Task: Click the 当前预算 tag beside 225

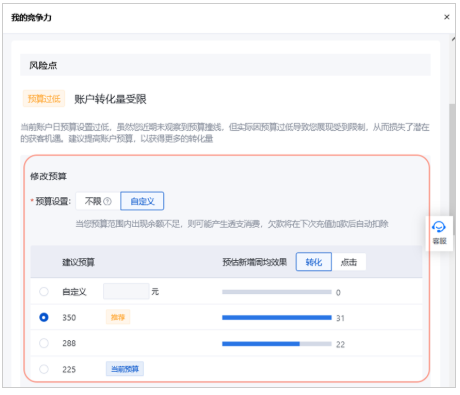Action: pyautogui.click(x=125, y=369)
